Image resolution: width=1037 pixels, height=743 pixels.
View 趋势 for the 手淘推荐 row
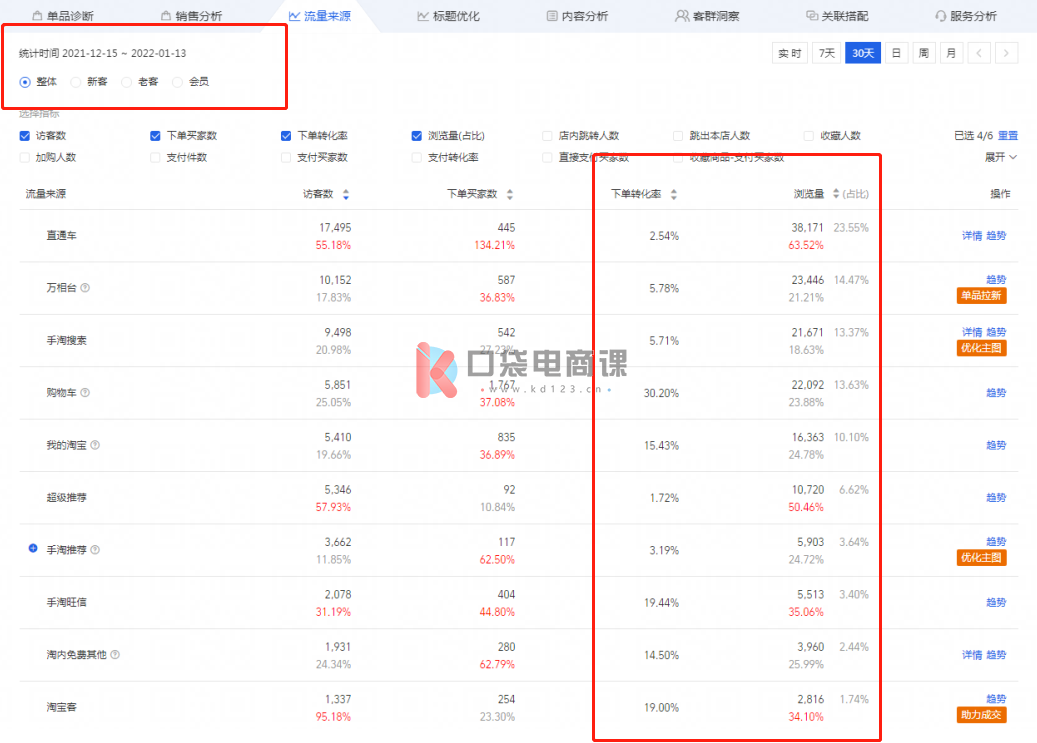996,541
